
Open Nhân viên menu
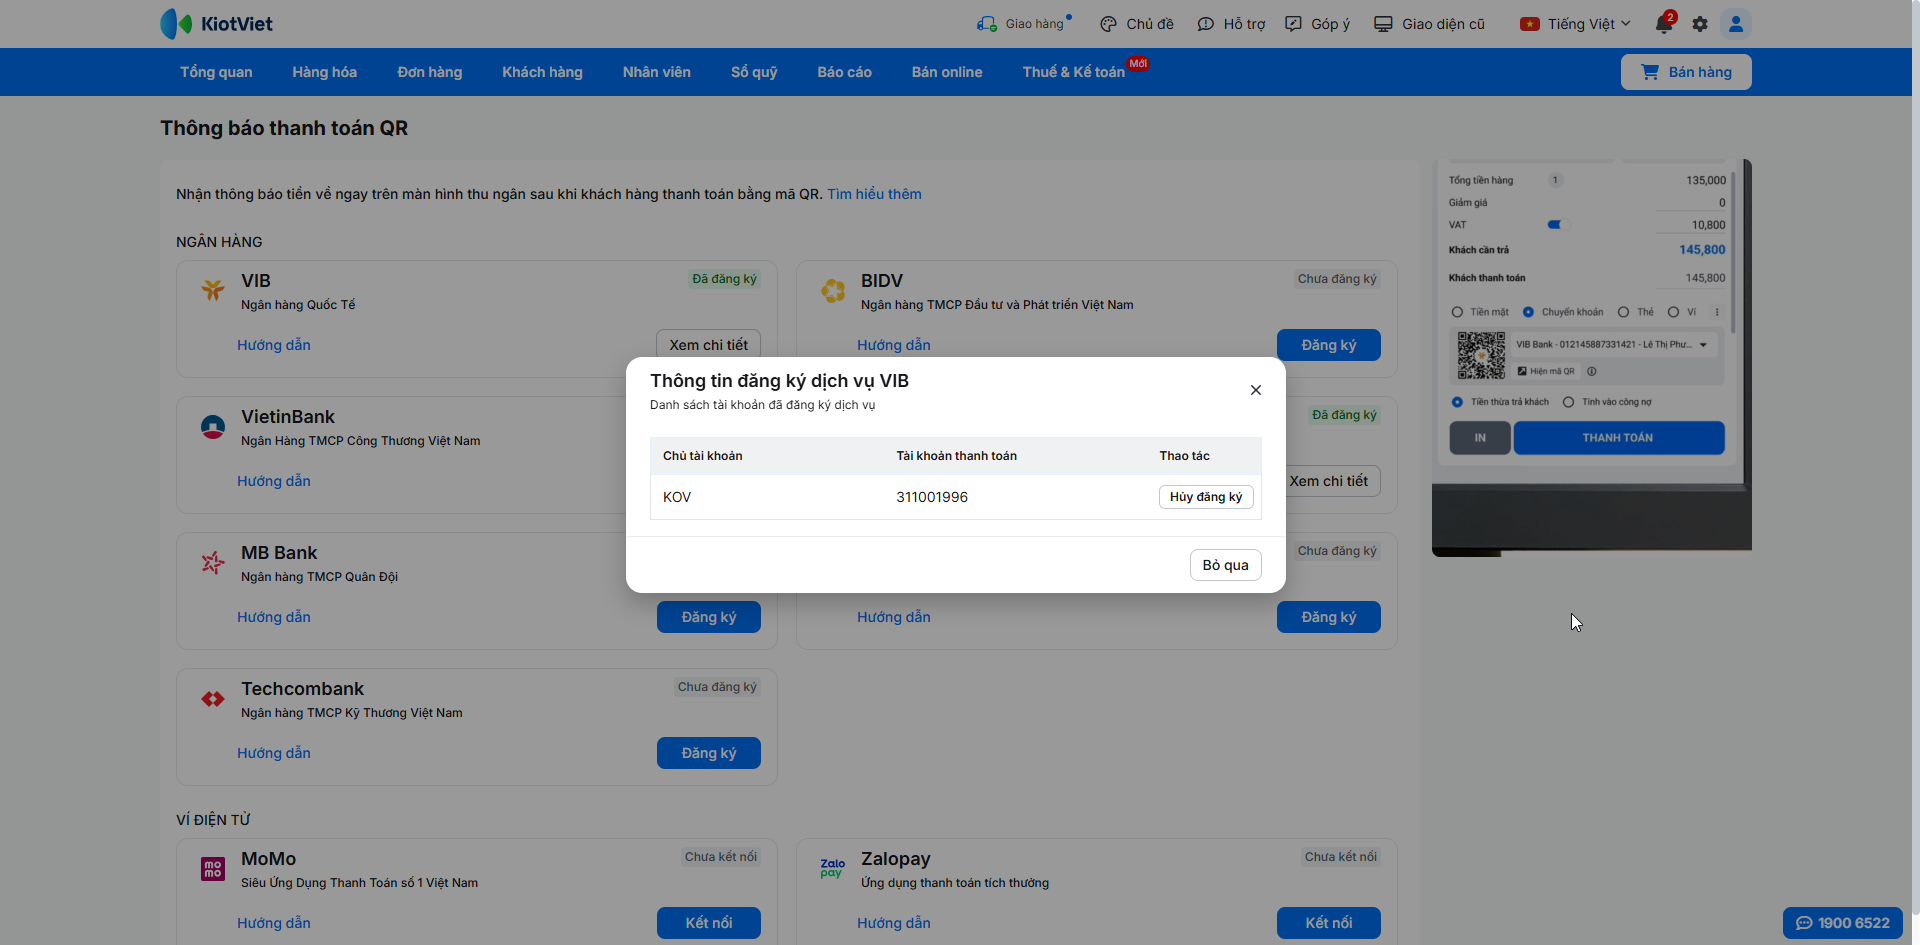coord(657,72)
